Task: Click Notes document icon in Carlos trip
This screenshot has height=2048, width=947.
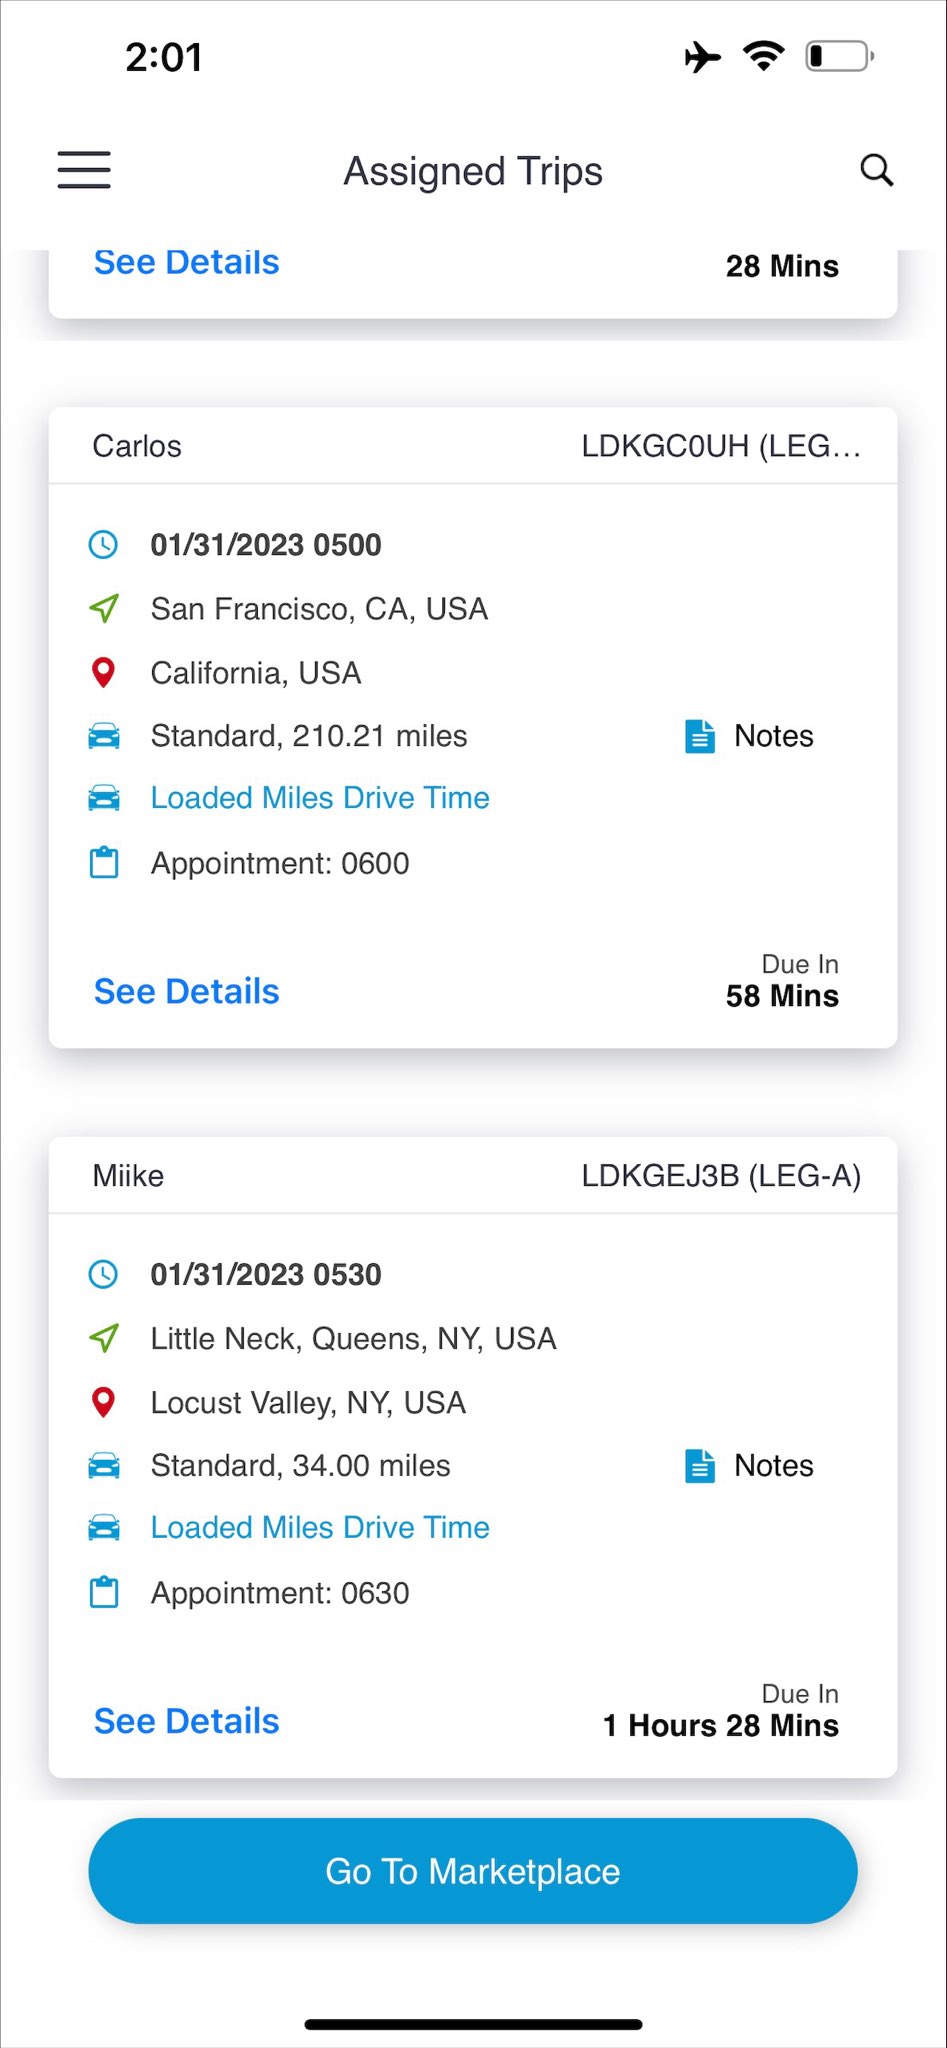Action: click(x=700, y=736)
